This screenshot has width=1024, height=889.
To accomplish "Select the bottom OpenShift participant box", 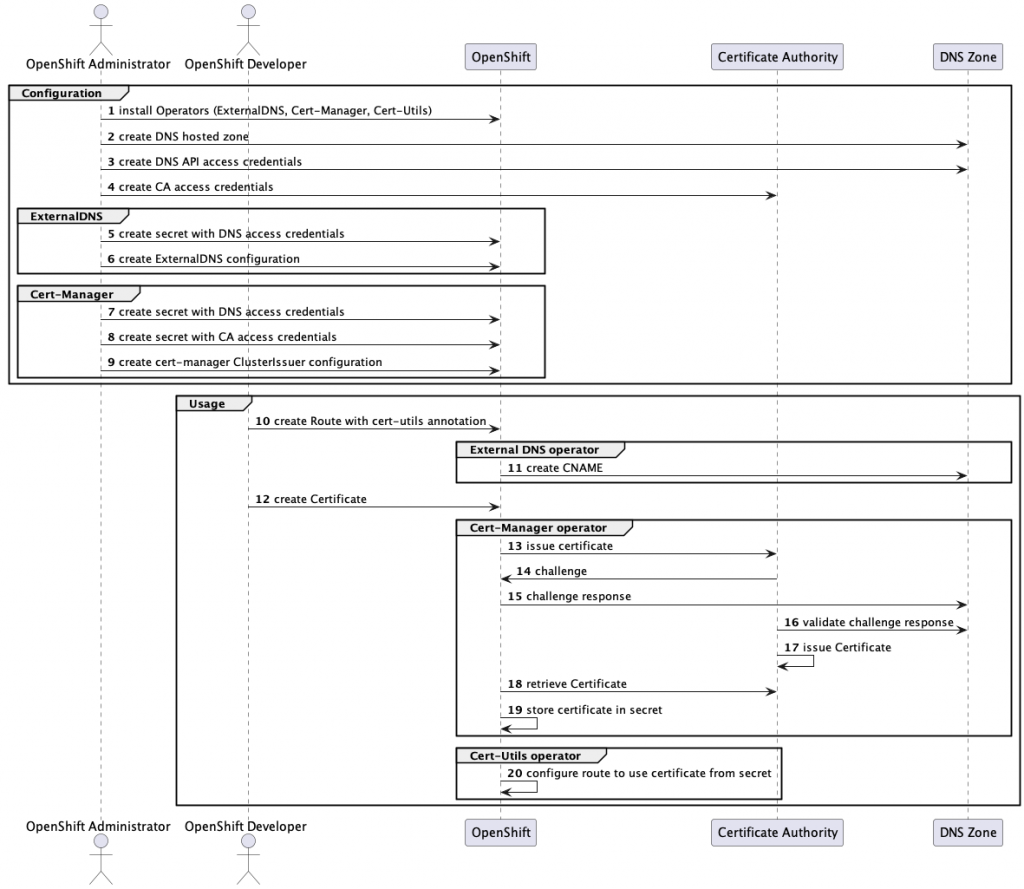I will [x=501, y=832].
